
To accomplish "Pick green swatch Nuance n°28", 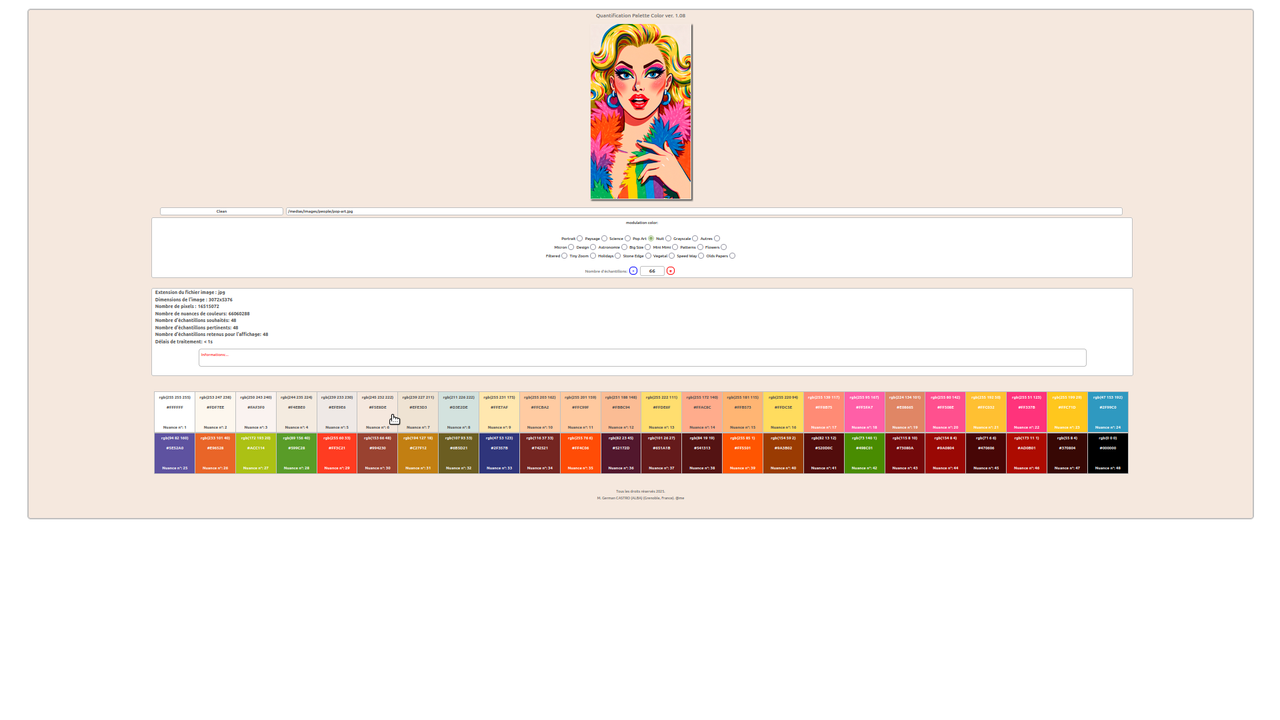I will tap(296, 453).
